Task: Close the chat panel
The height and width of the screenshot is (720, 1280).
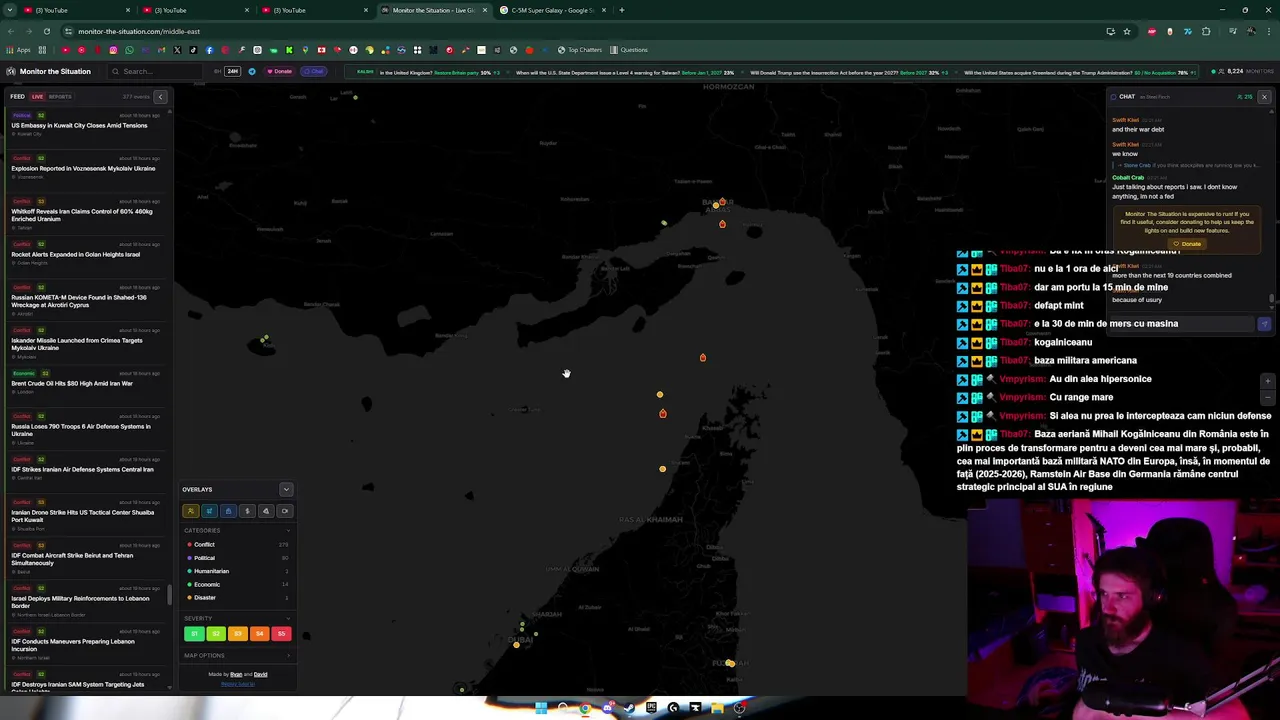Action: (x=1264, y=97)
